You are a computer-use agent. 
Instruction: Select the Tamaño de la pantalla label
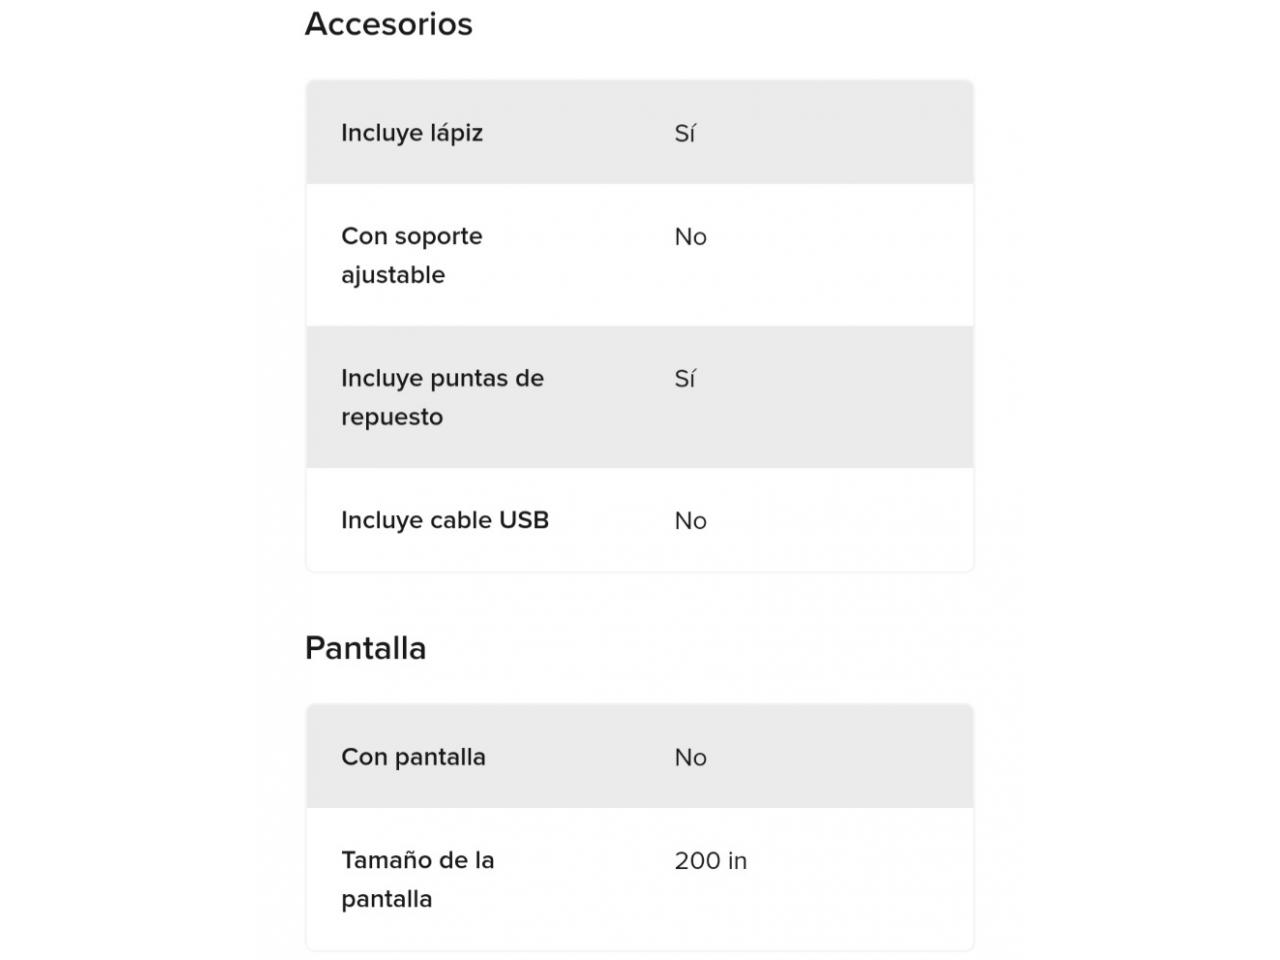tap(418, 879)
